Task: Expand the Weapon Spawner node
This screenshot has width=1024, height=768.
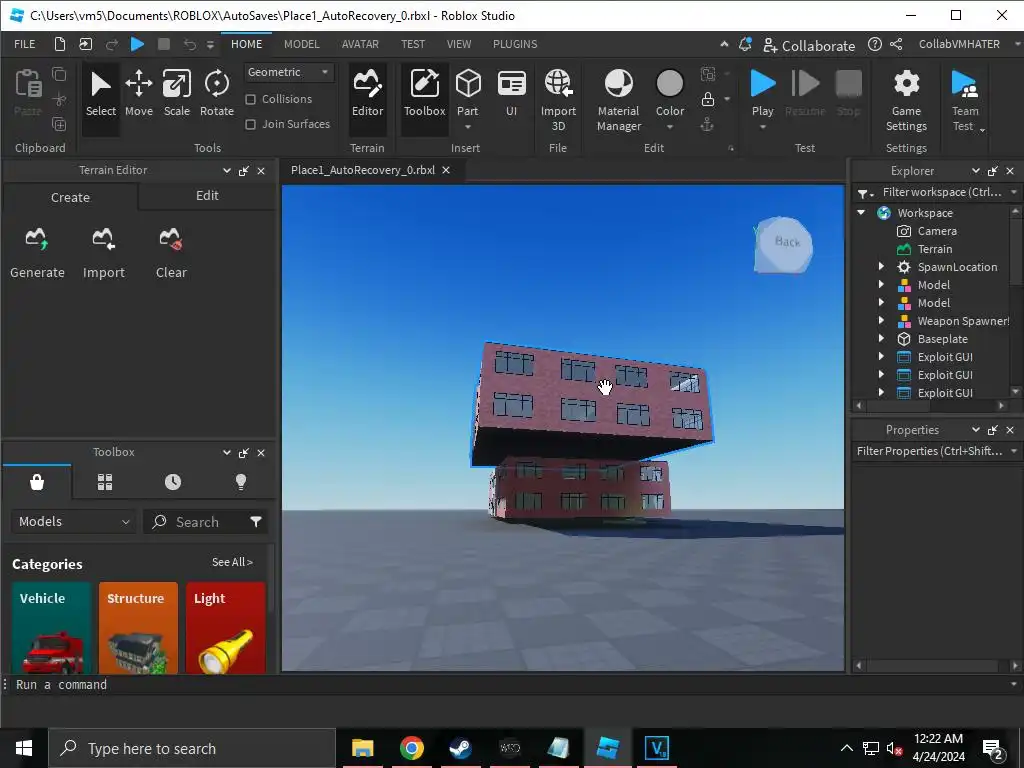Action: click(x=881, y=321)
